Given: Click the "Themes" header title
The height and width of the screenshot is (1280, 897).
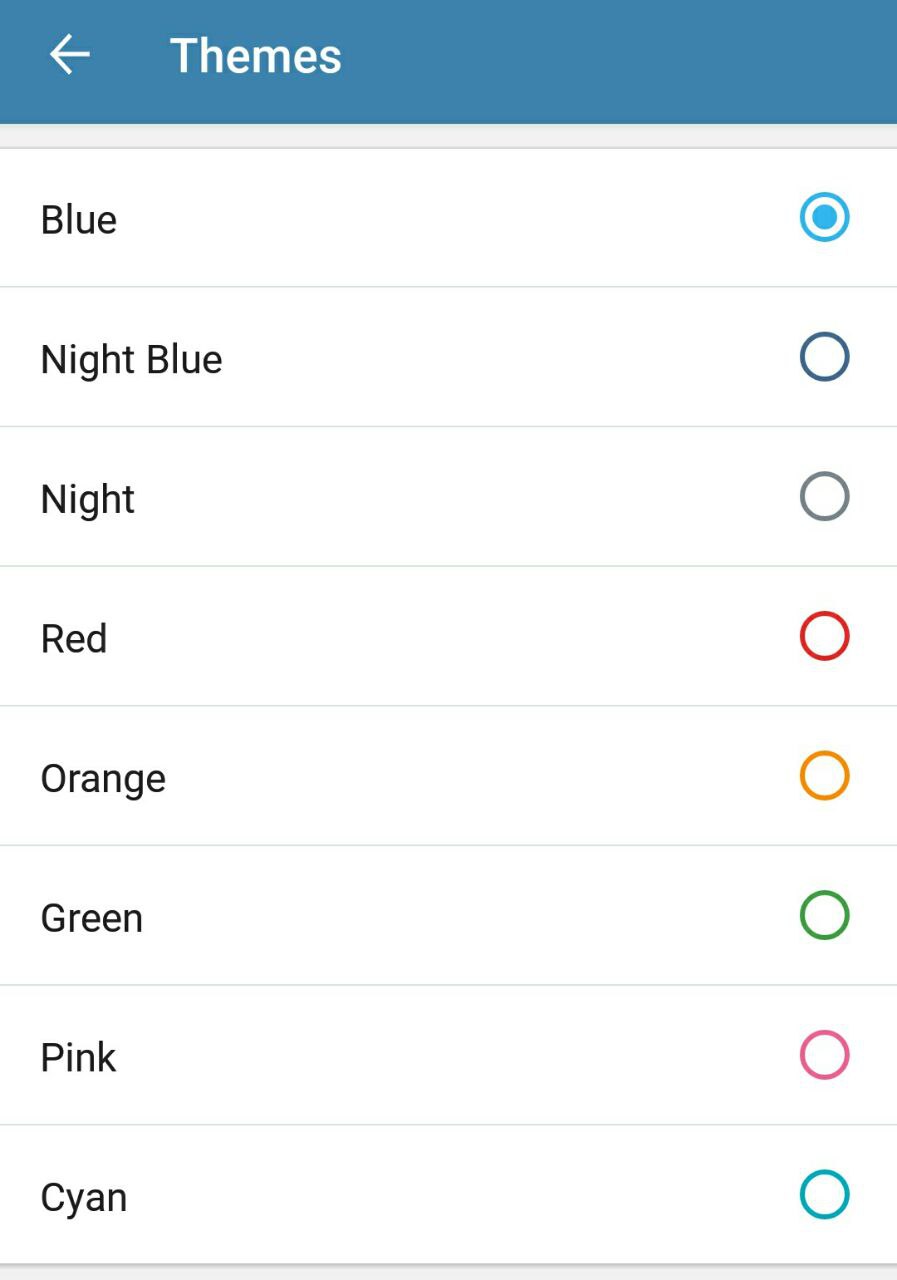Looking at the screenshot, I should tap(256, 55).
